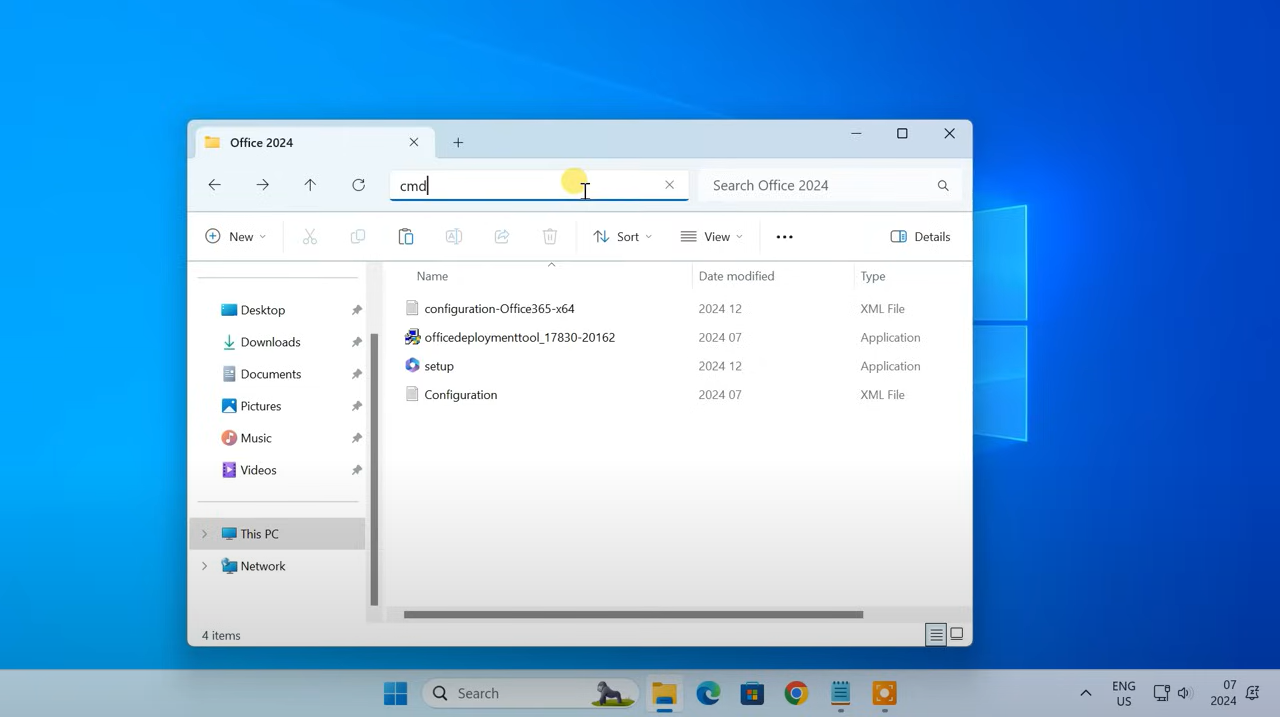1280x717 pixels.
Task: Sort by the Type column header
Action: coord(873,276)
